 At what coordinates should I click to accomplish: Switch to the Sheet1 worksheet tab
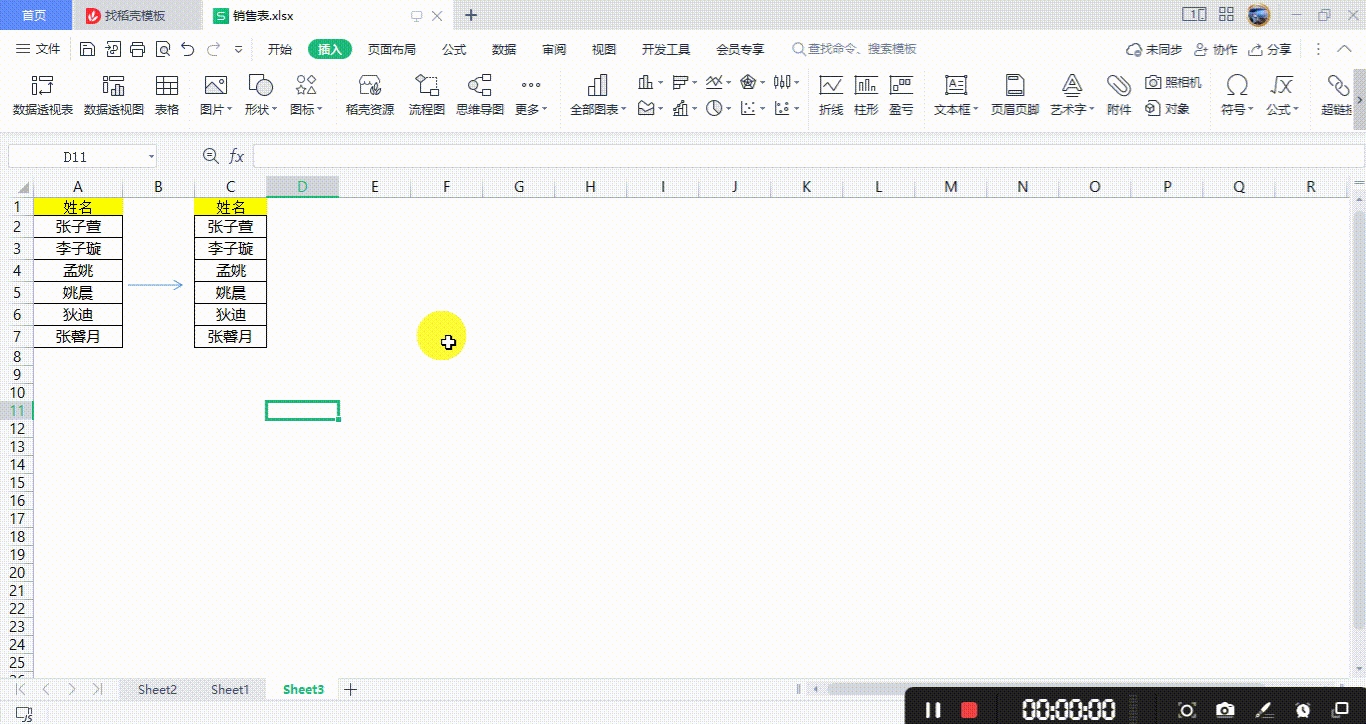tap(229, 689)
